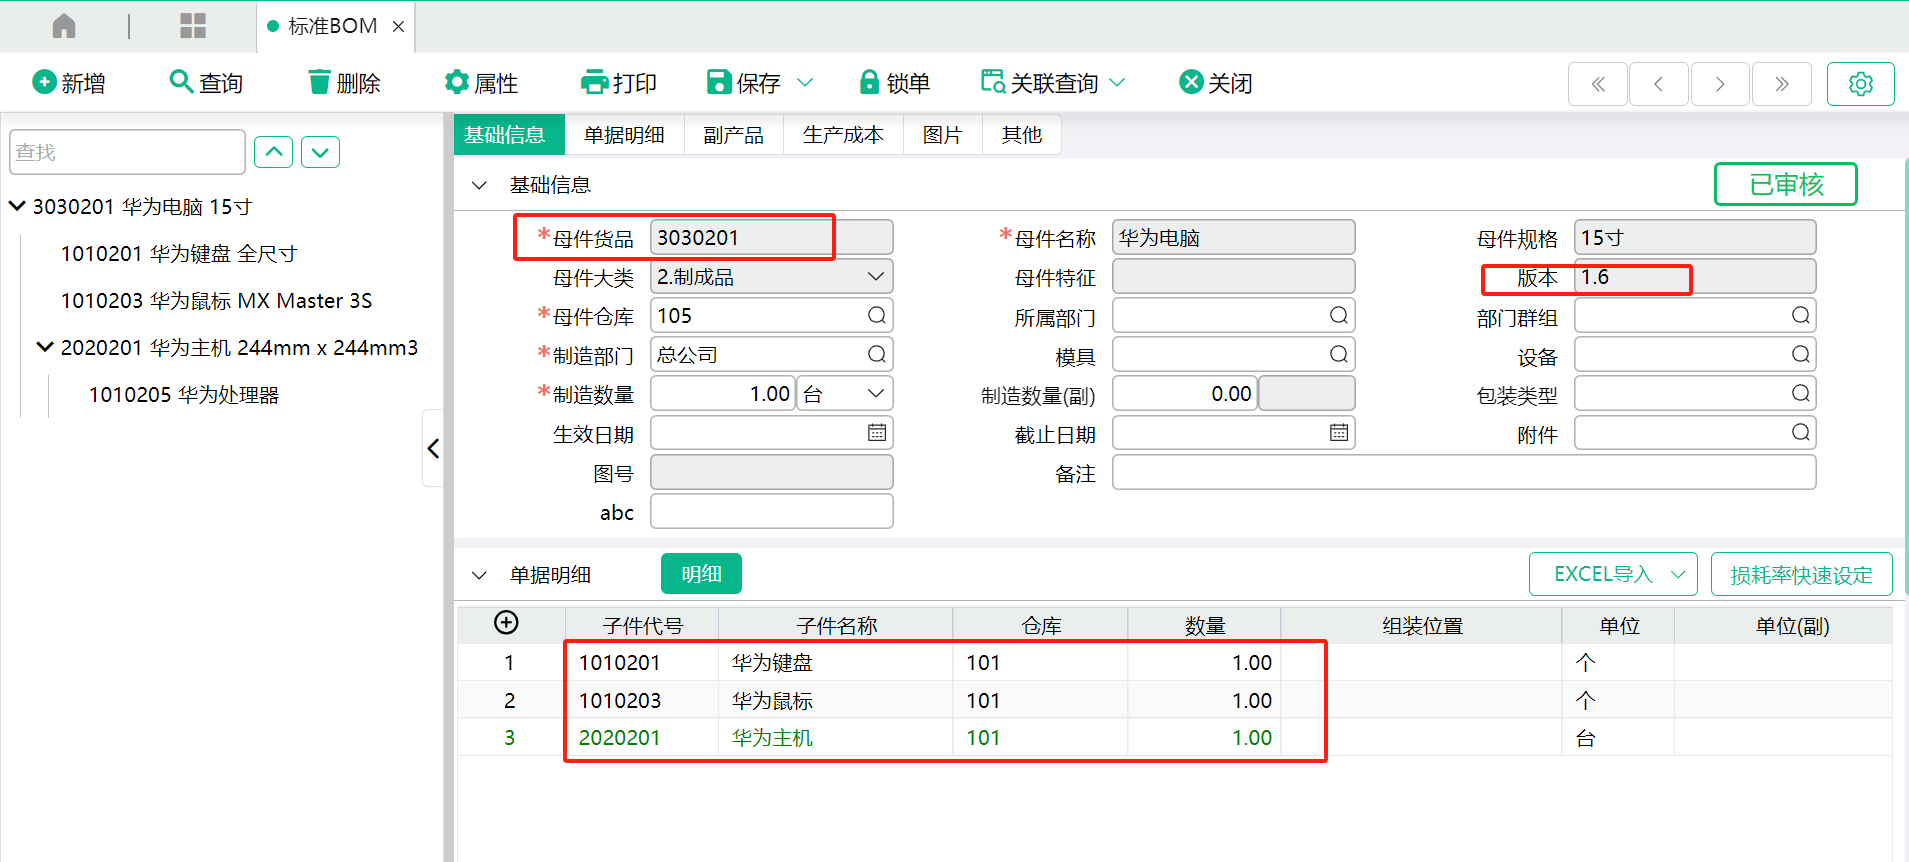Open the 生效日期 calendar picker

point(876,433)
